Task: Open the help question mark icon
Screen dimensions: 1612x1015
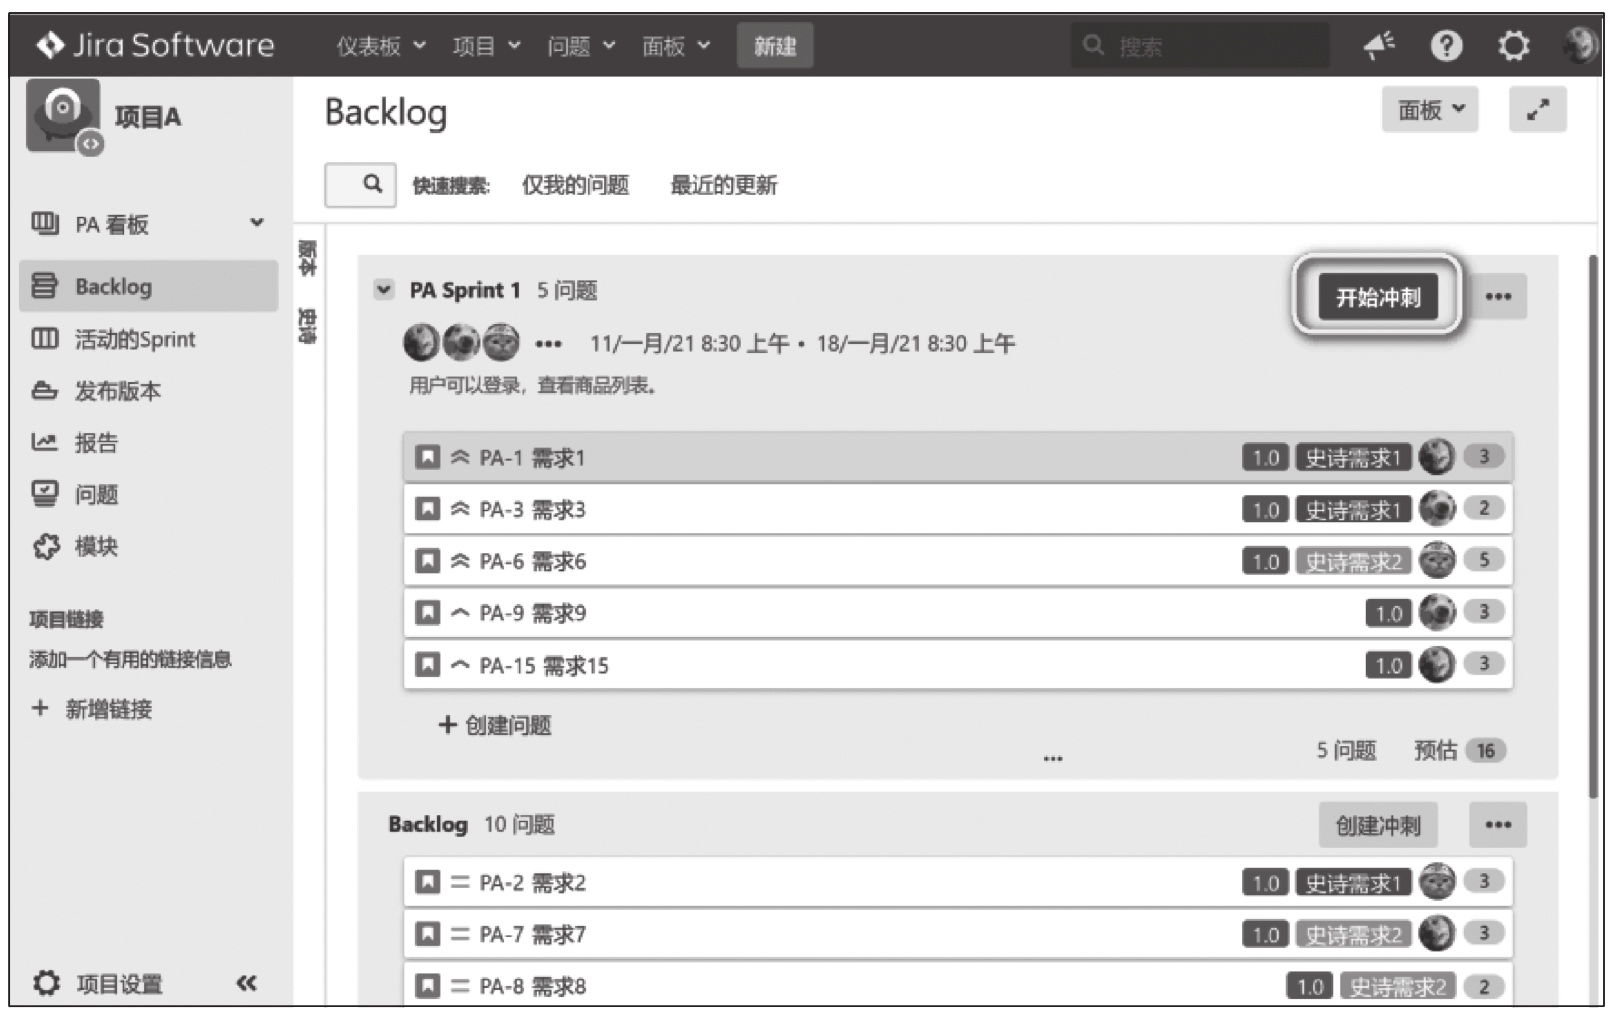Action: click(1446, 45)
